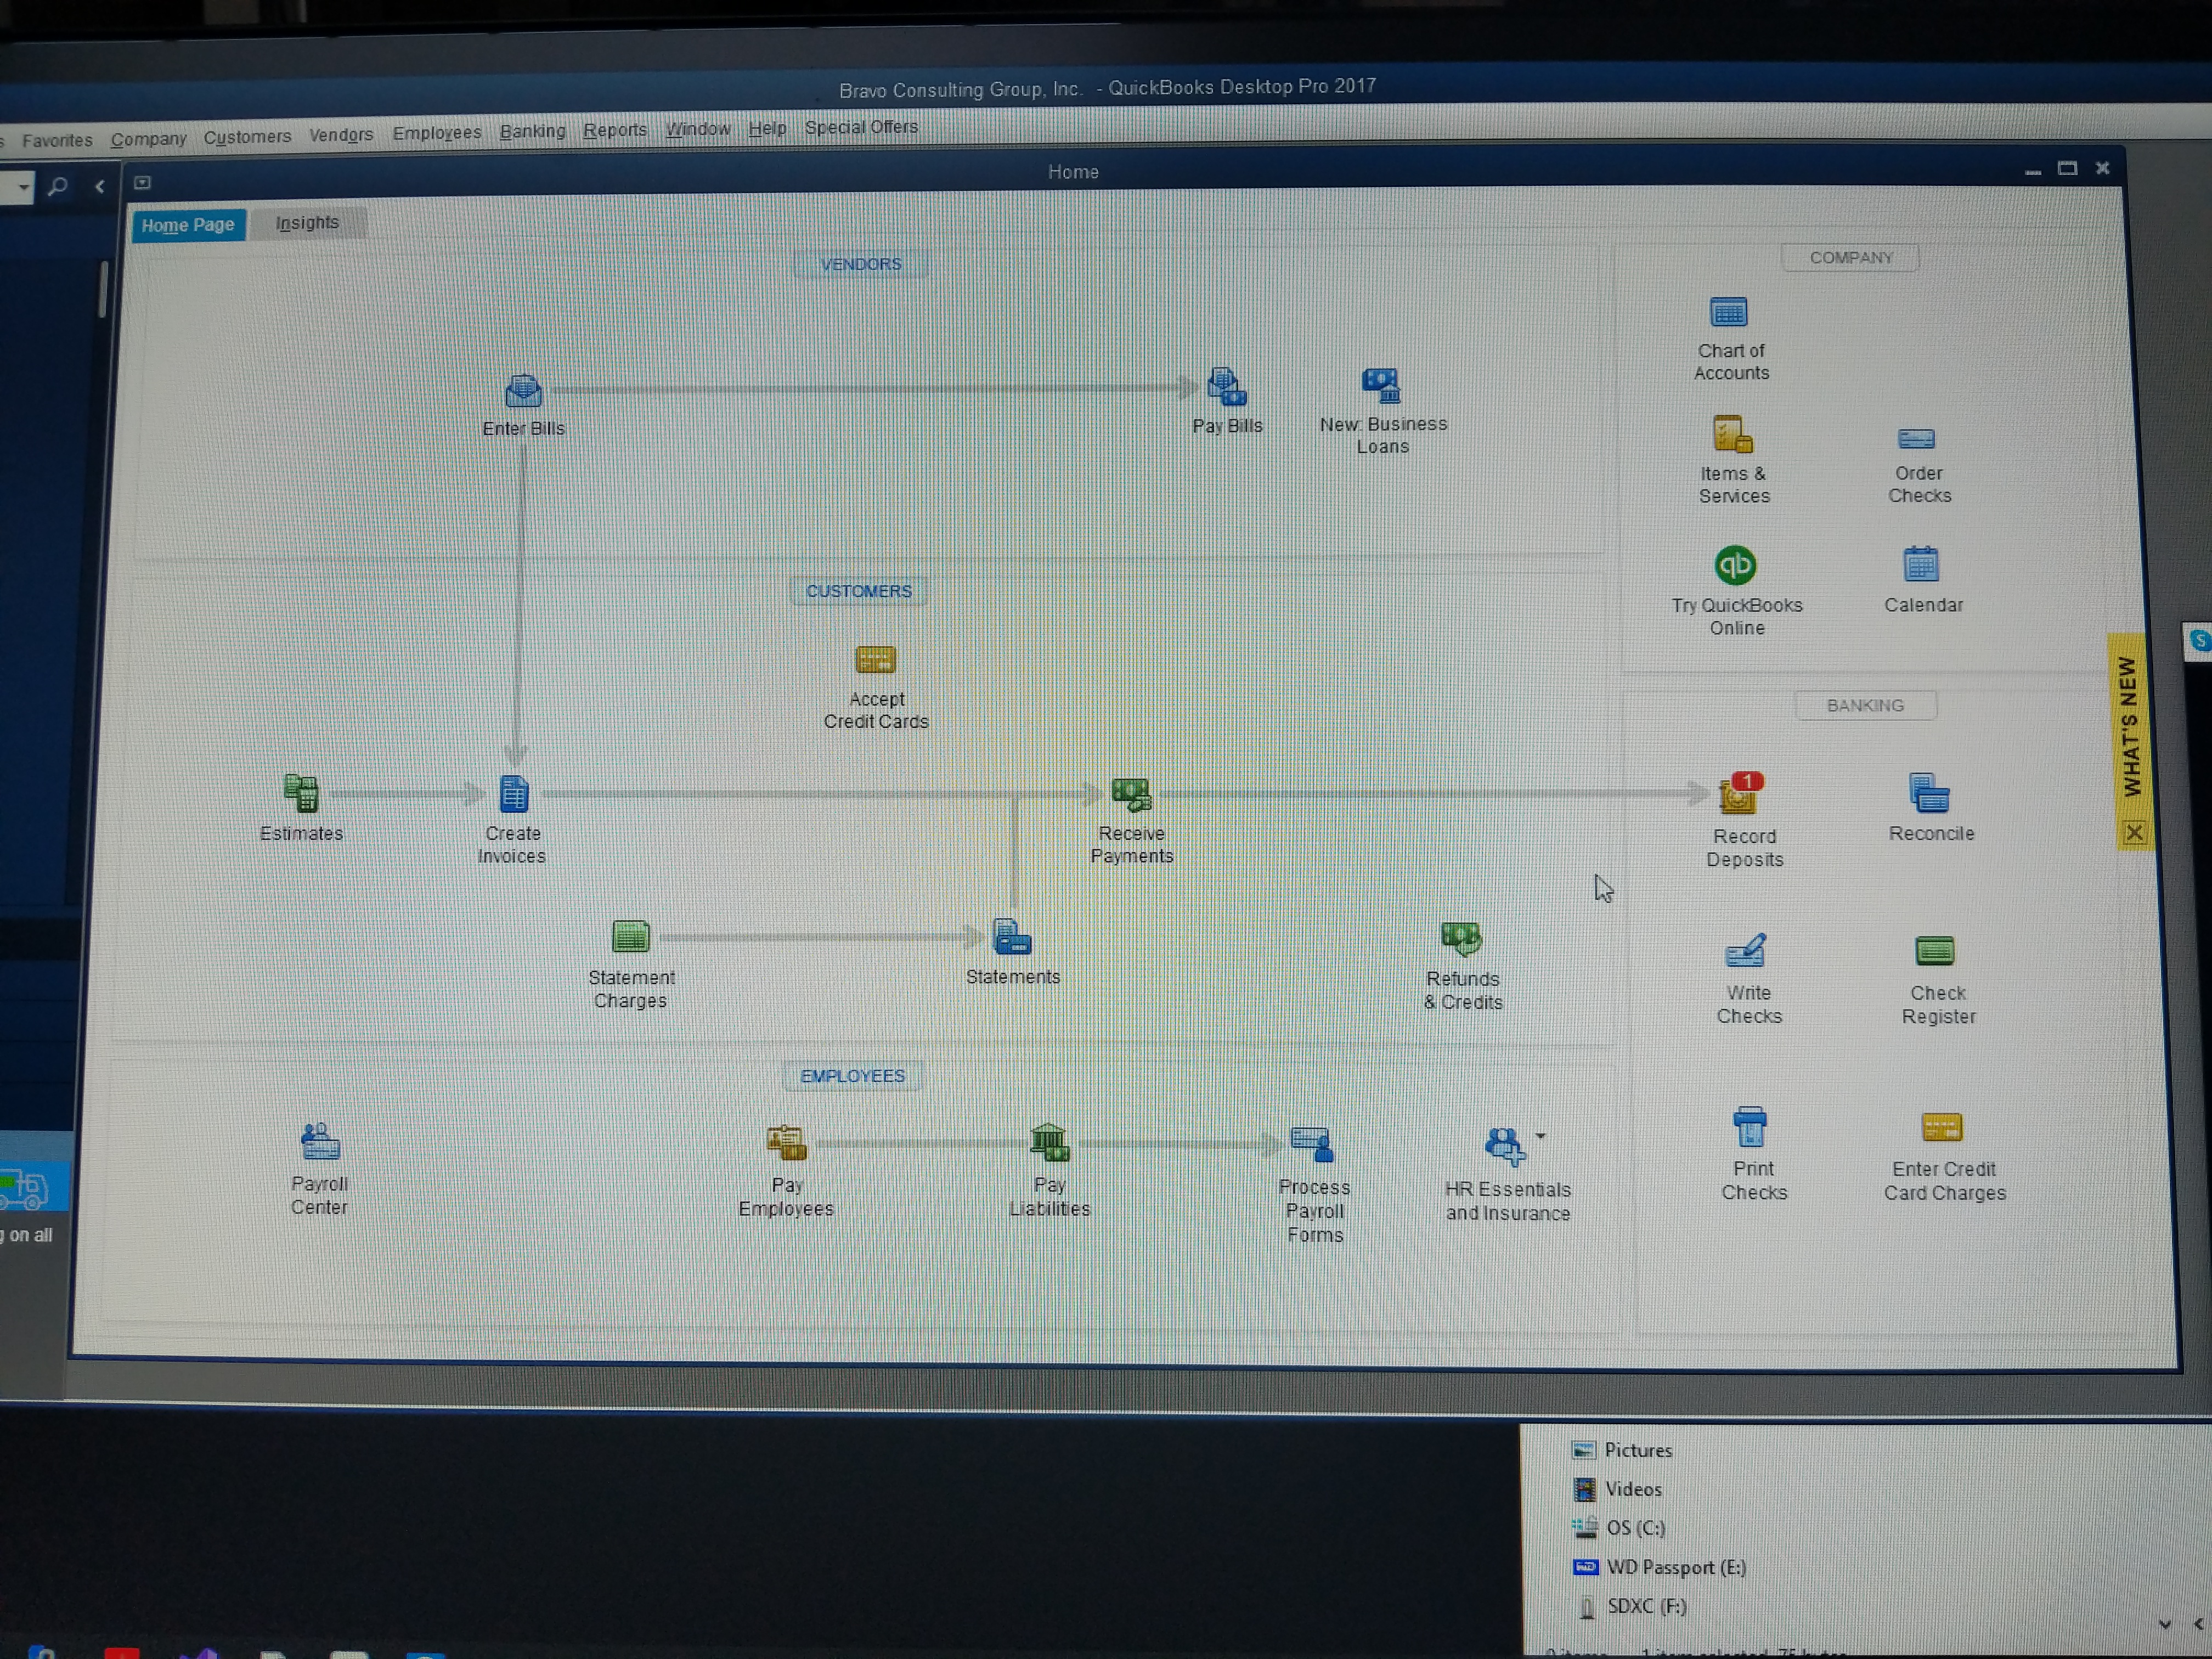
Task: Select Pictures in File Explorer tree
Action: (x=1637, y=1450)
